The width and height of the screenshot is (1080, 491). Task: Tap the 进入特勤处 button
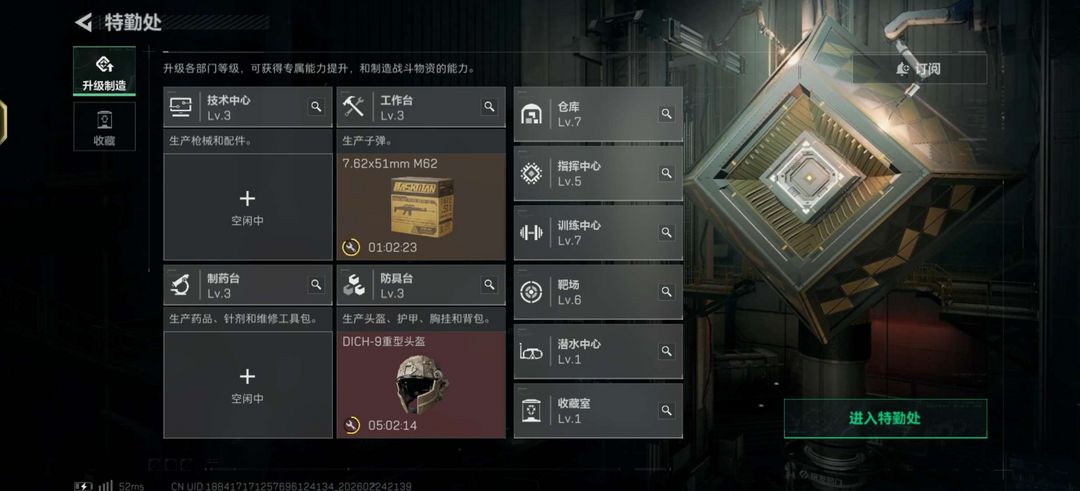(885, 419)
